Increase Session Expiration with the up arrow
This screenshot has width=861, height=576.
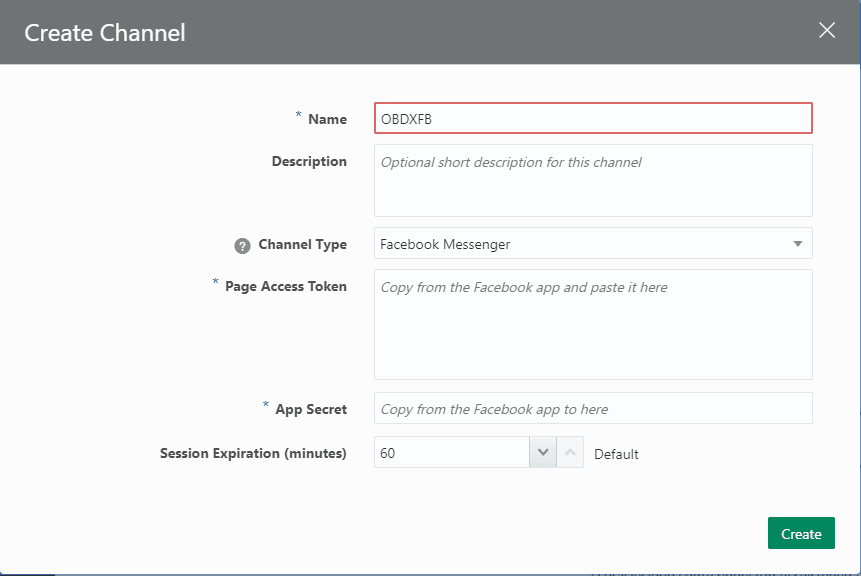tap(569, 452)
